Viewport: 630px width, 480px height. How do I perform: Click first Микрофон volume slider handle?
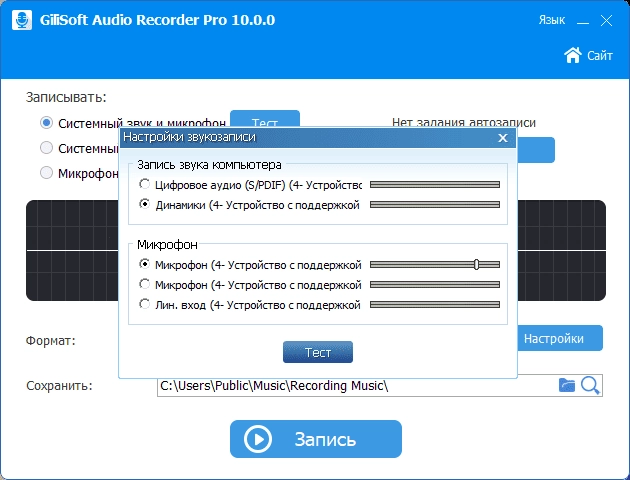(476, 264)
